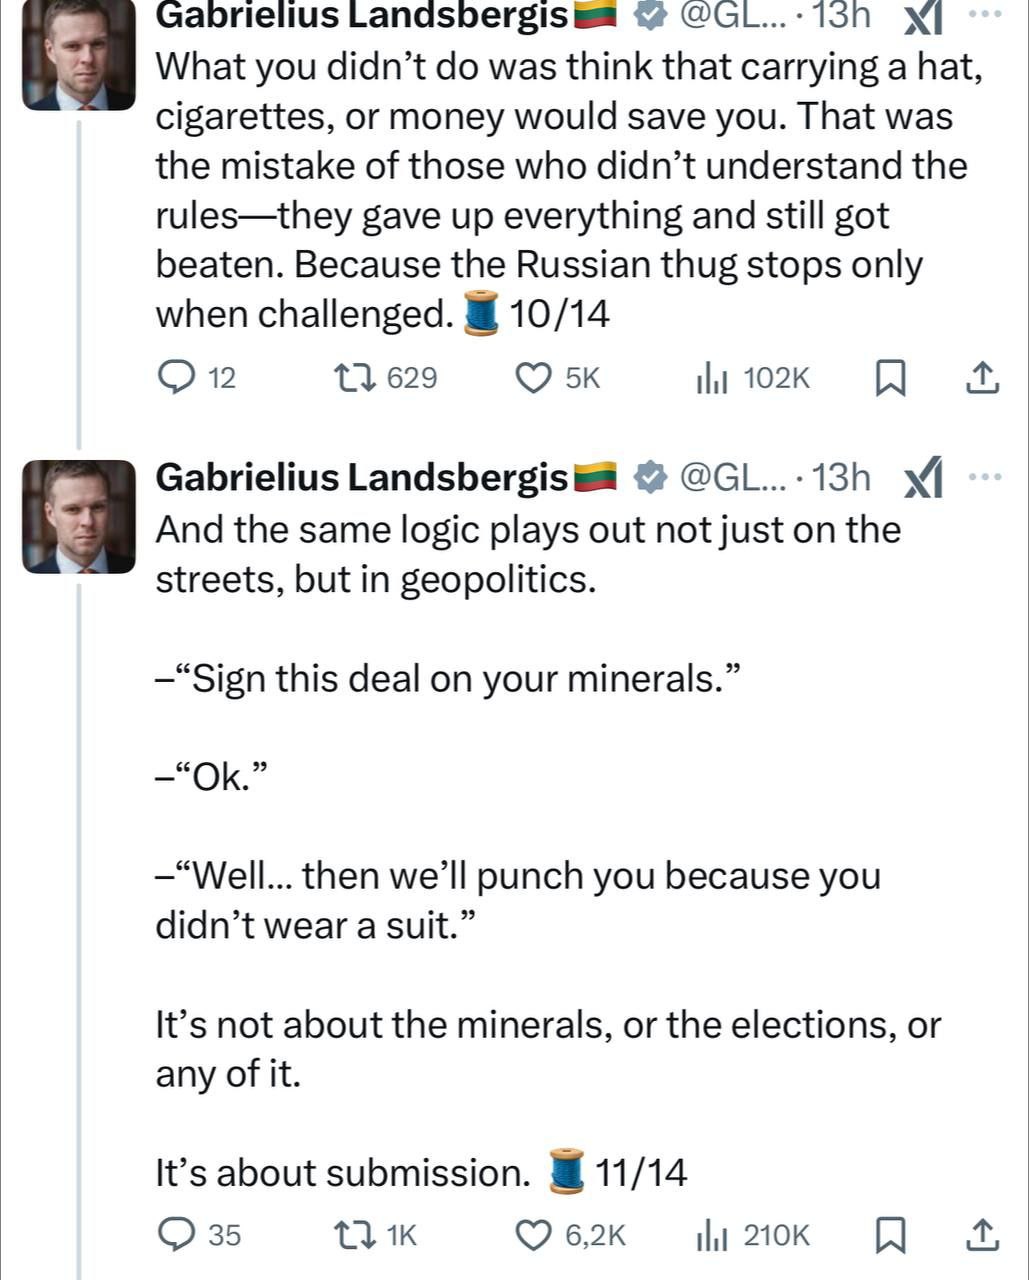The image size is (1029, 1280).
Task: Share the 10/14 tweet
Action: pyautogui.click(x=982, y=378)
